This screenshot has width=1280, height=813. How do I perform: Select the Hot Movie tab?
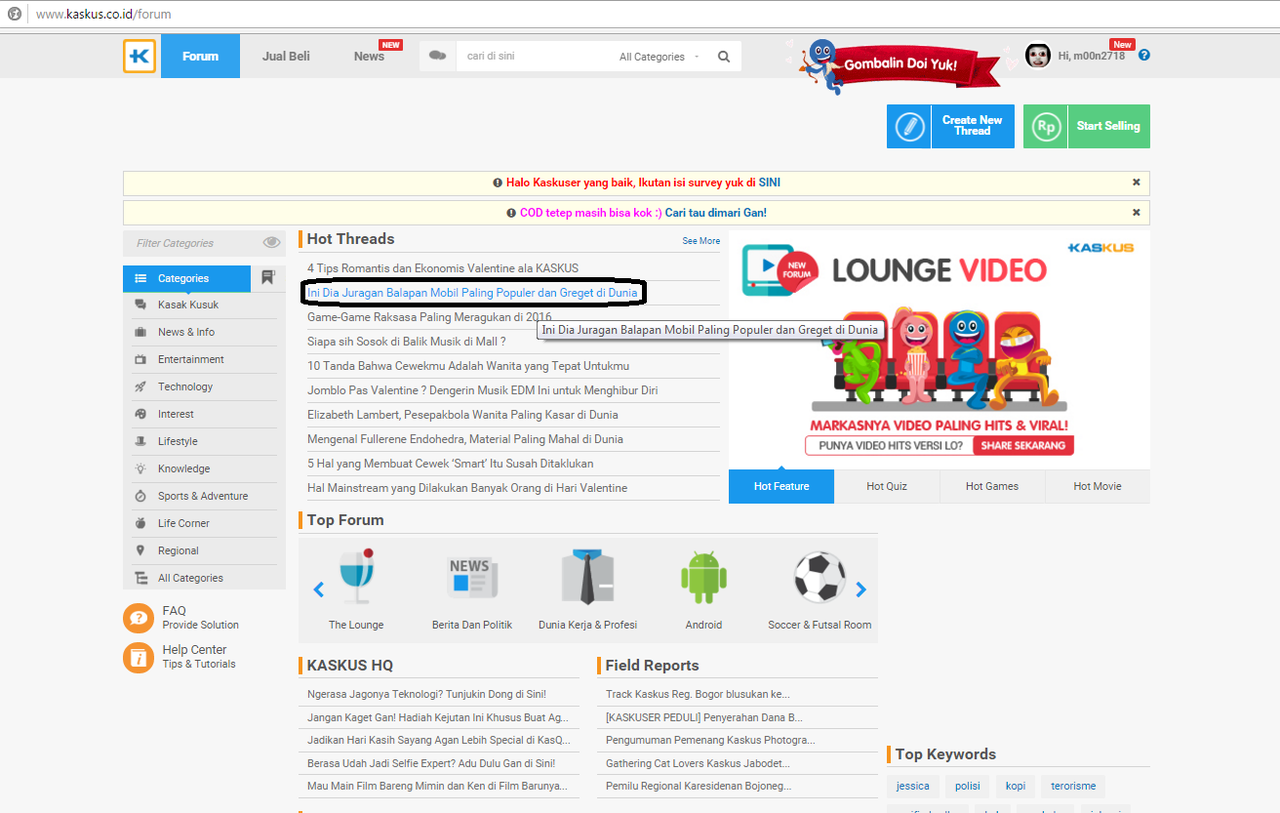1097,486
